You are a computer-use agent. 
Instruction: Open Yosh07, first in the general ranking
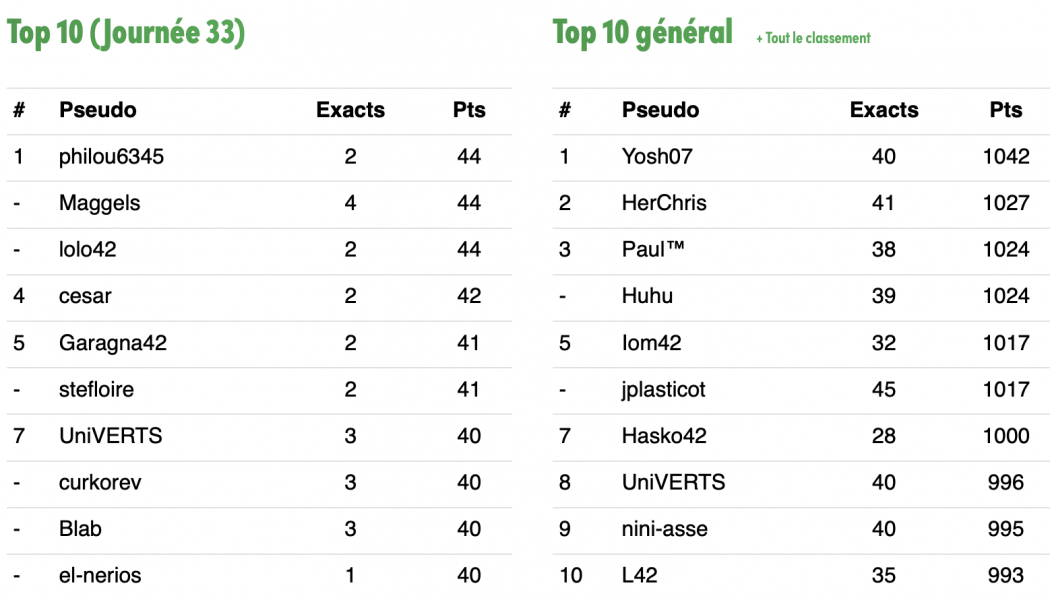coord(657,157)
